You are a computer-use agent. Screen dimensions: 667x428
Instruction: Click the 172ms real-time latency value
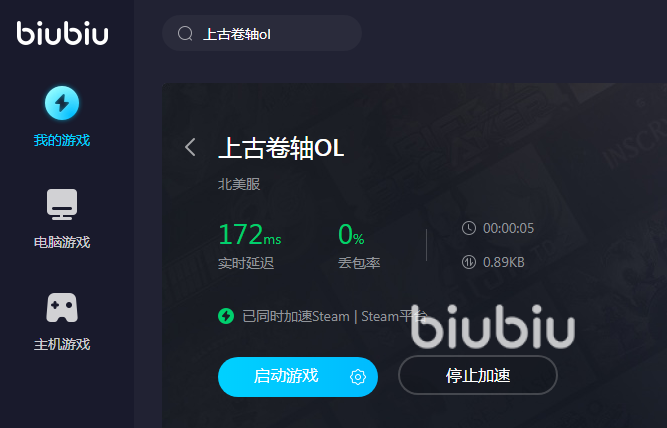(250, 234)
